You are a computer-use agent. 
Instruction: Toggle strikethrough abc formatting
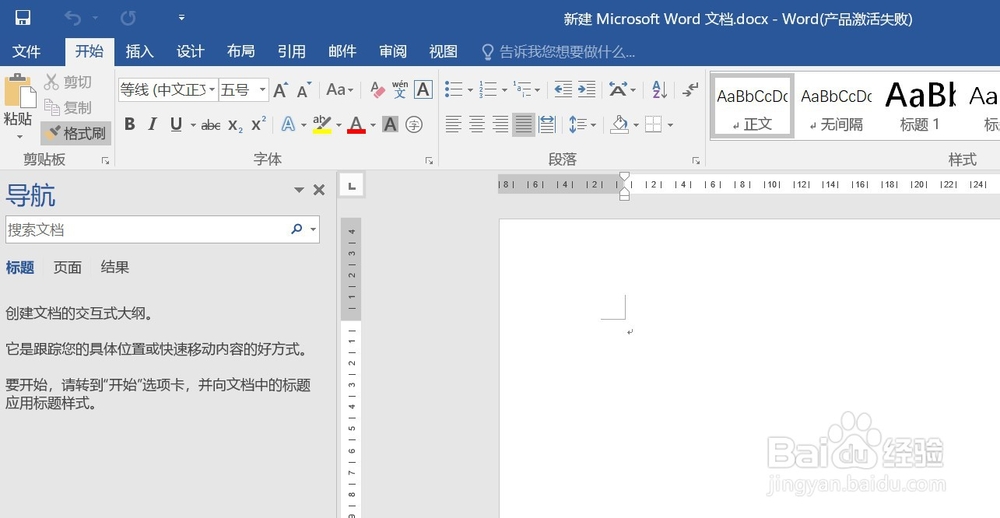coord(210,126)
